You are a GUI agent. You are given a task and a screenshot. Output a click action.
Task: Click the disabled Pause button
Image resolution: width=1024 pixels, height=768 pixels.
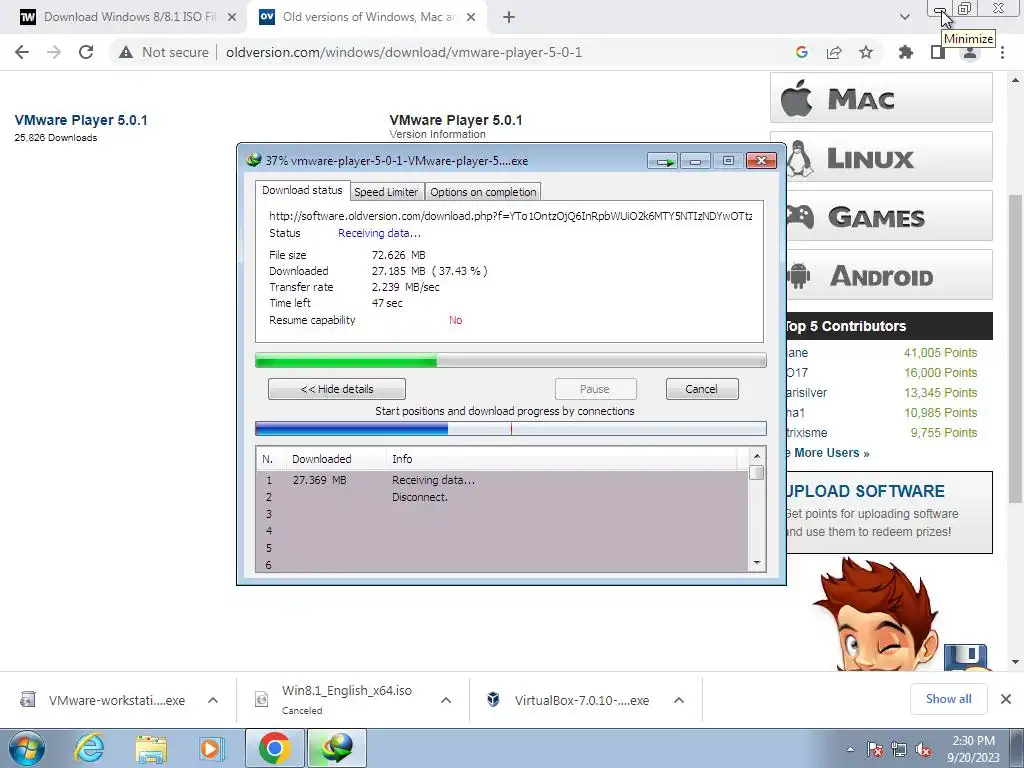[595, 389]
